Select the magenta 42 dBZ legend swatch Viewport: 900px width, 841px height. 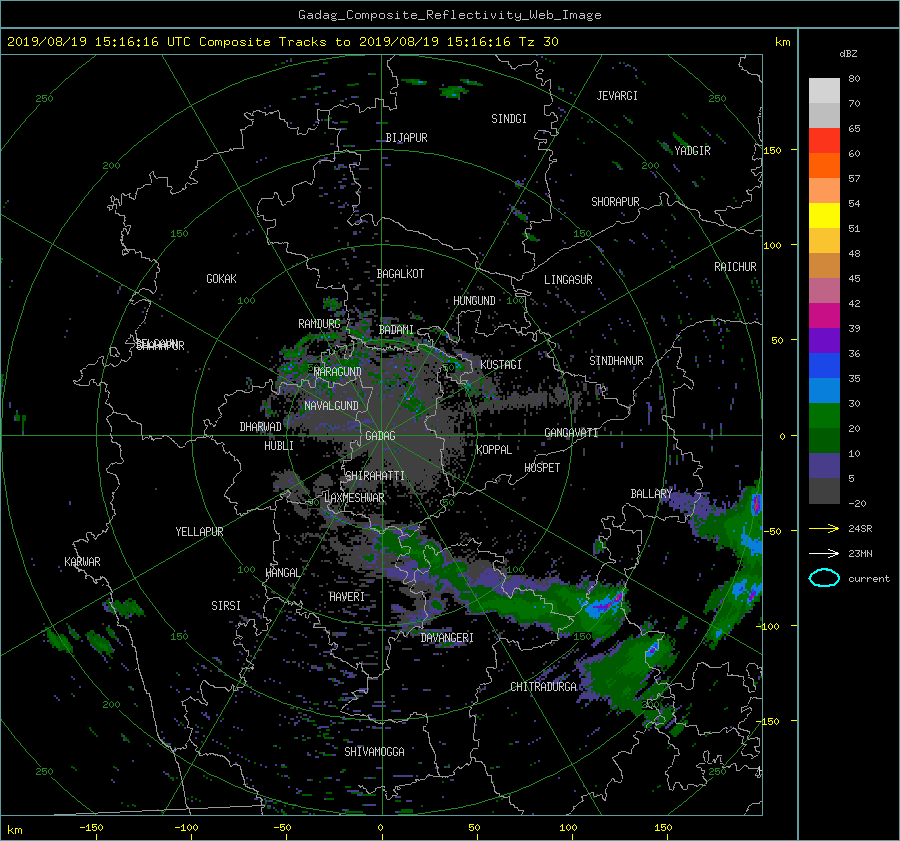point(824,315)
